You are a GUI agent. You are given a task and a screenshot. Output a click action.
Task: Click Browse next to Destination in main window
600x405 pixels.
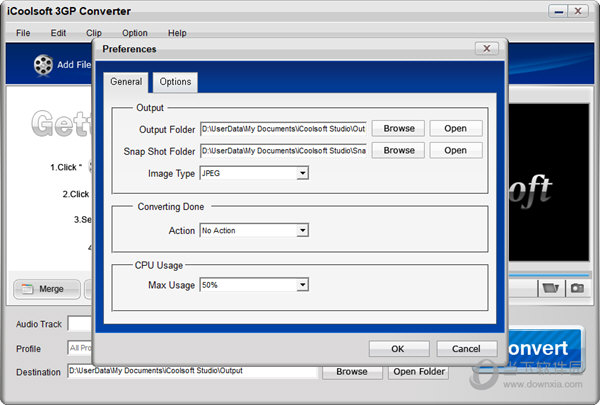click(352, 372)
